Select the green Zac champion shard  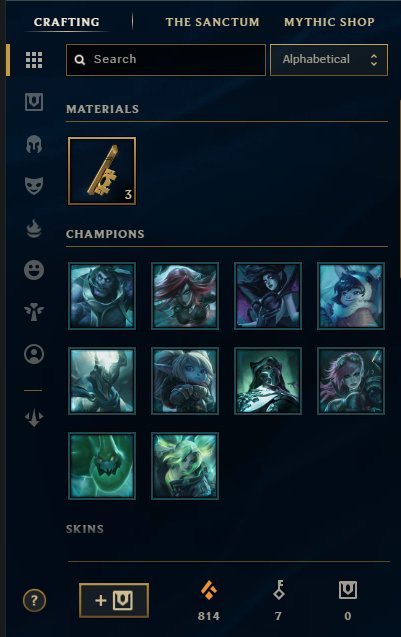tap(102, 466)
